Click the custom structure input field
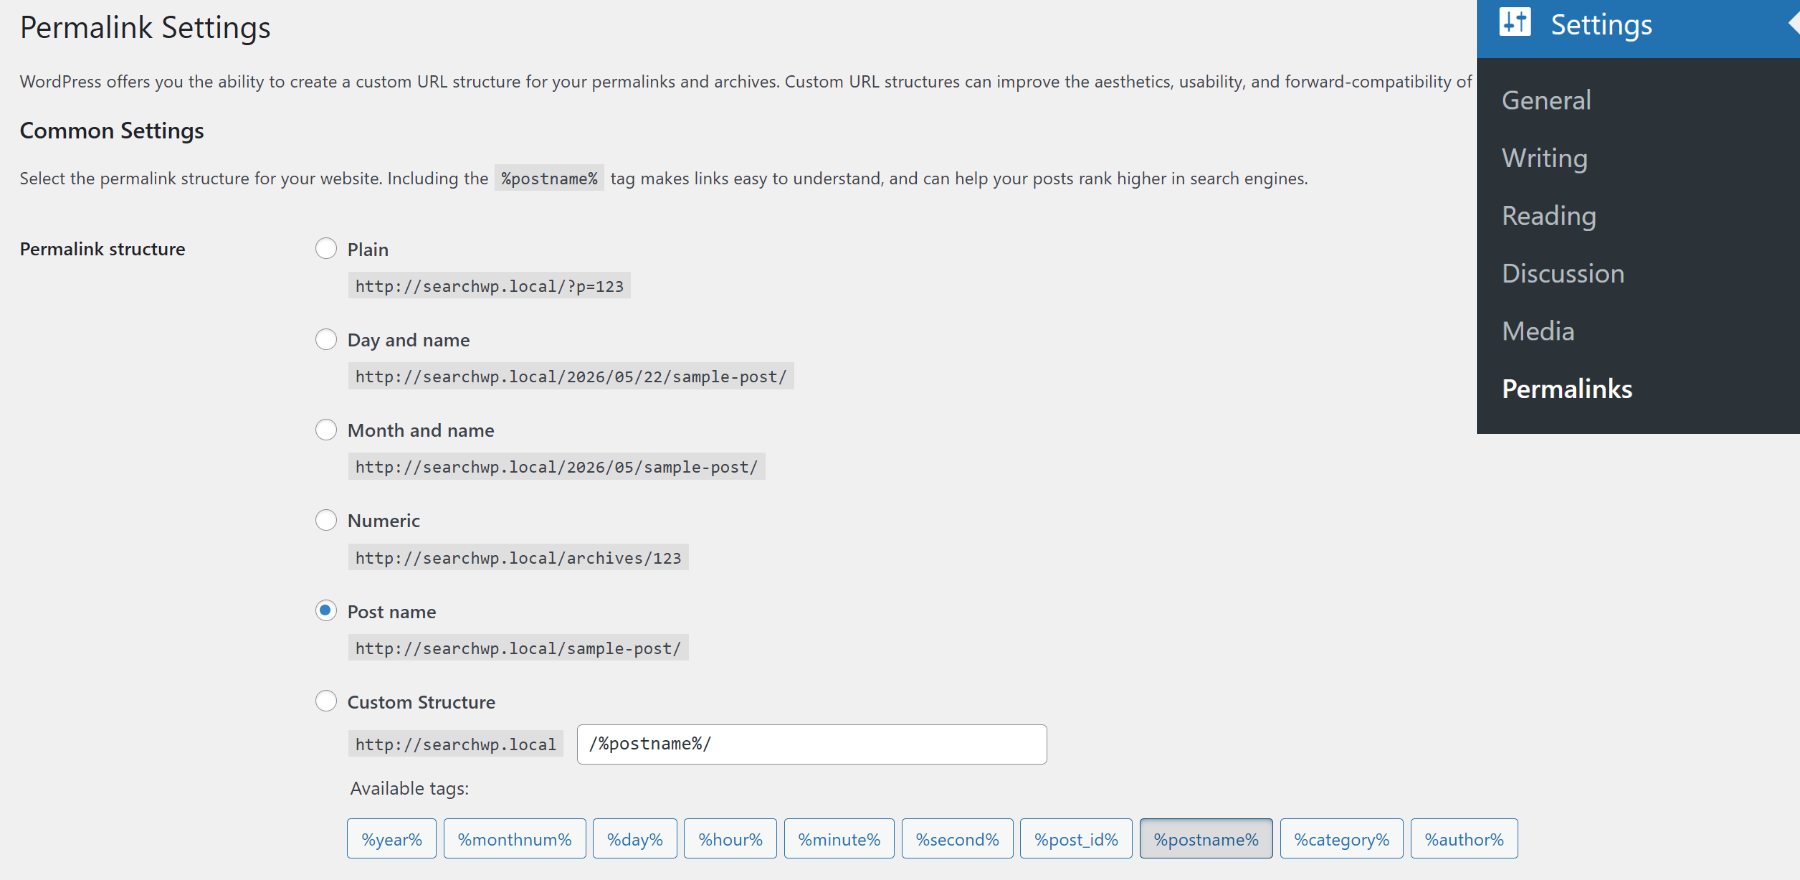 pyautogui.click(x=812, y=744)
